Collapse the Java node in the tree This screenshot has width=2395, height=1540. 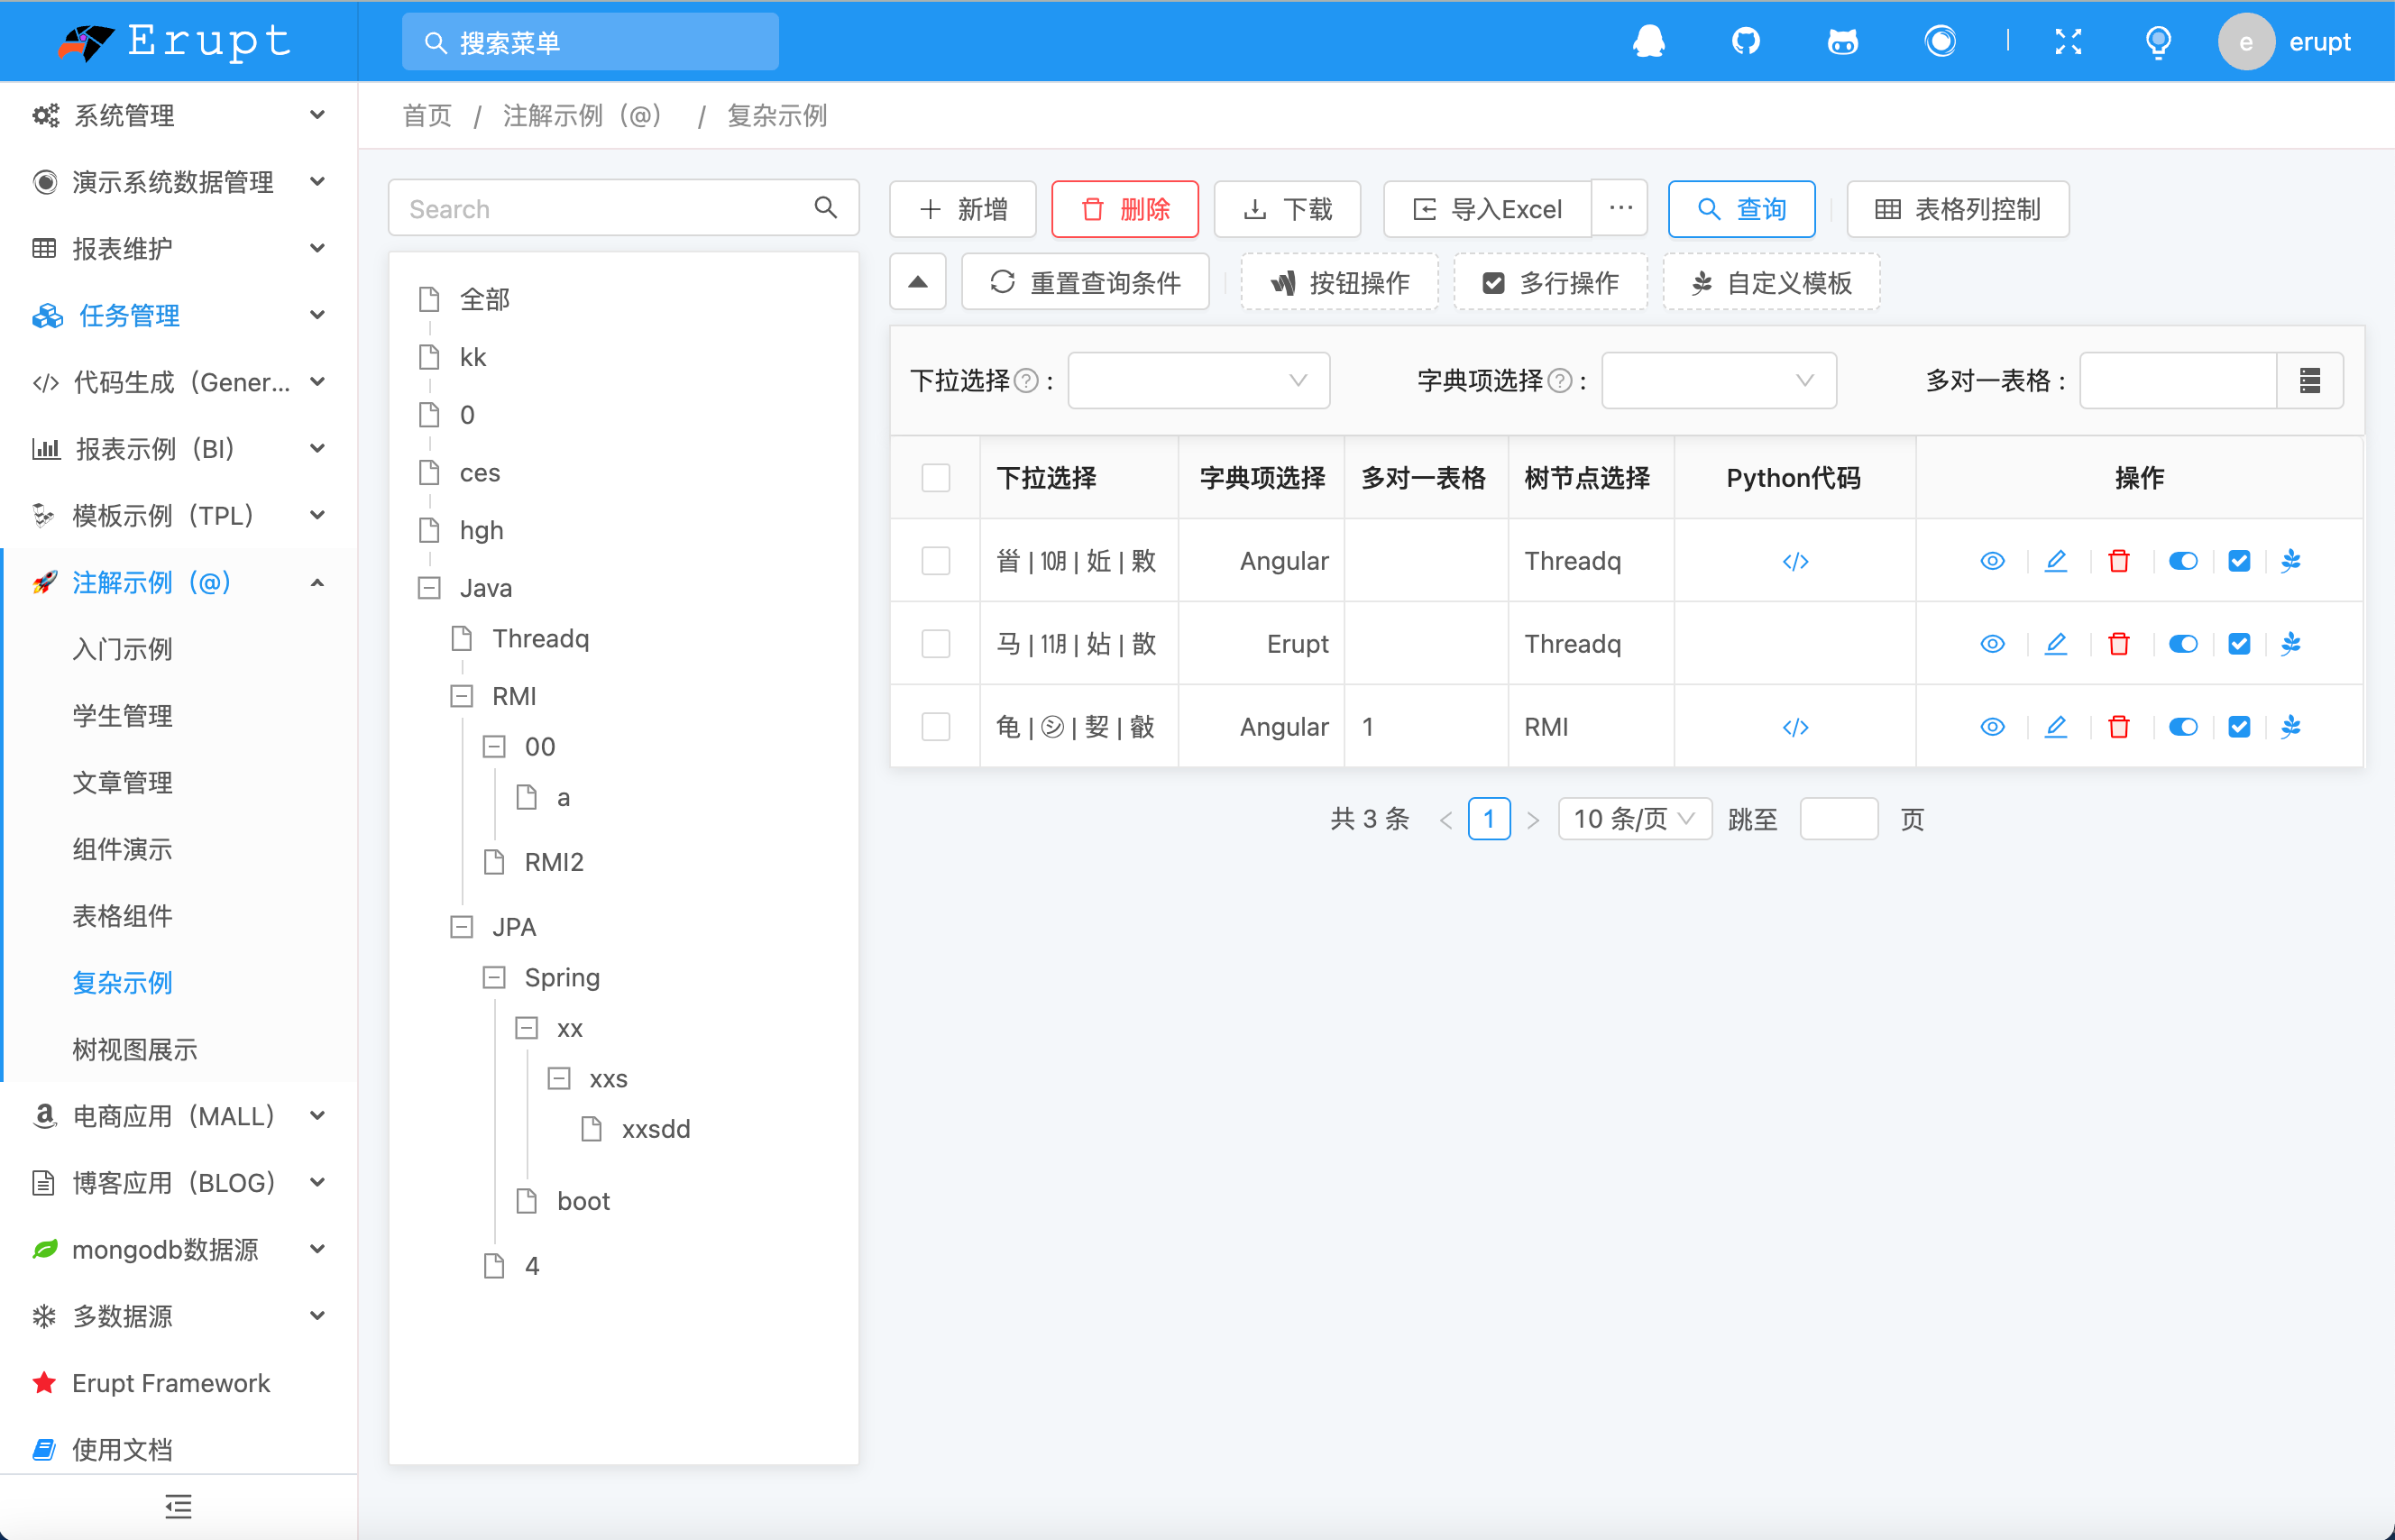430,588
